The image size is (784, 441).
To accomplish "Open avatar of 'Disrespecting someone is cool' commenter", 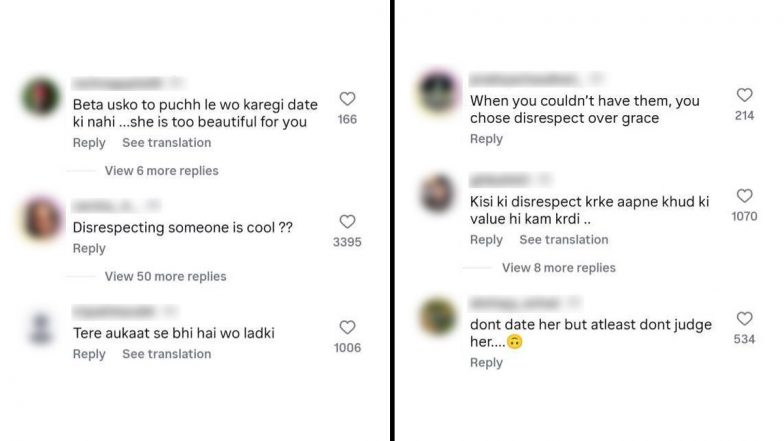I will click(42, 219).
